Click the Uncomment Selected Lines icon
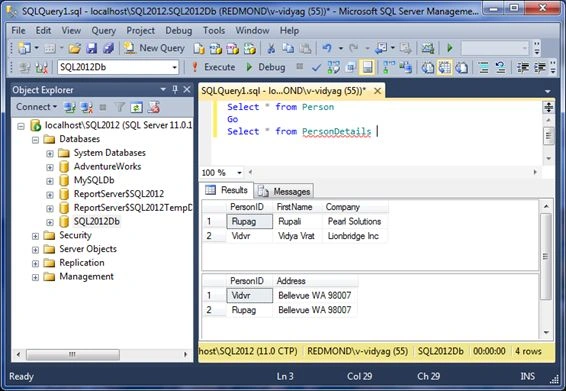The image size is (566, 391). coord(500,67)
